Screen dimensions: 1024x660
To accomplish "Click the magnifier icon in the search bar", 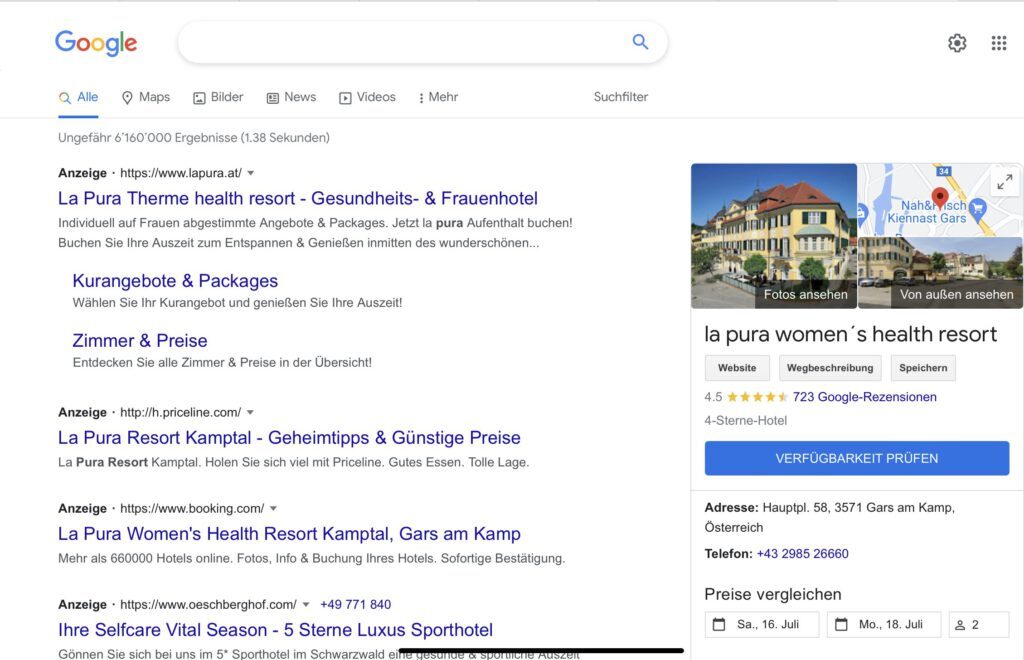I will [640, 43].
